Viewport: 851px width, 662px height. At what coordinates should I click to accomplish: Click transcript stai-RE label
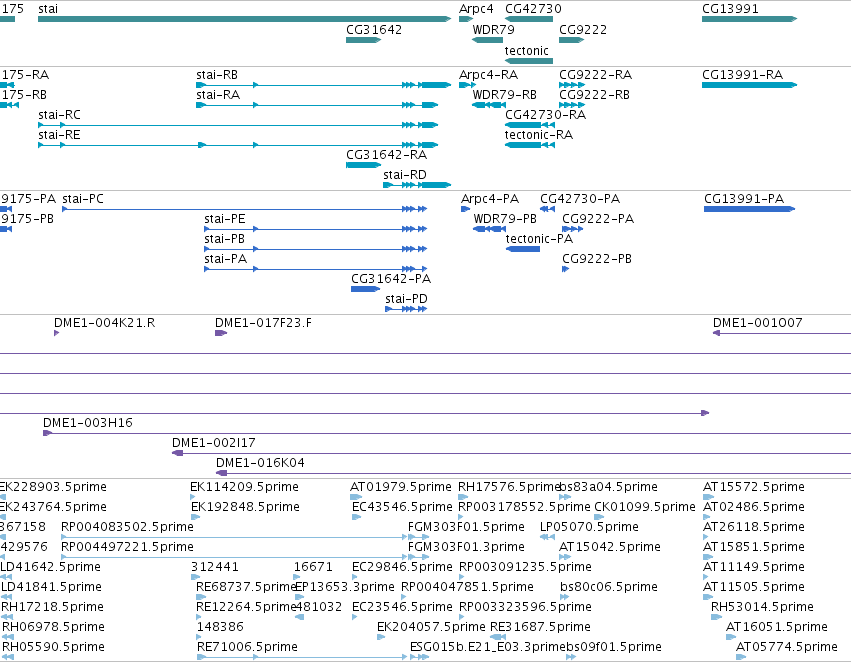pyautogui.click(x=59, y=135)
